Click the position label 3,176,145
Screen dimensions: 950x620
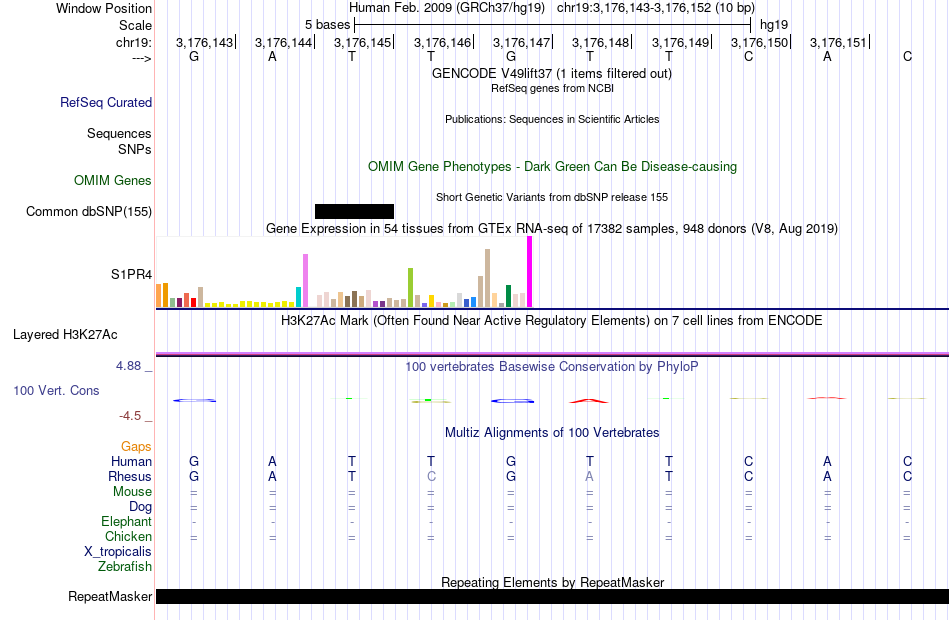(x=362, y=42)
